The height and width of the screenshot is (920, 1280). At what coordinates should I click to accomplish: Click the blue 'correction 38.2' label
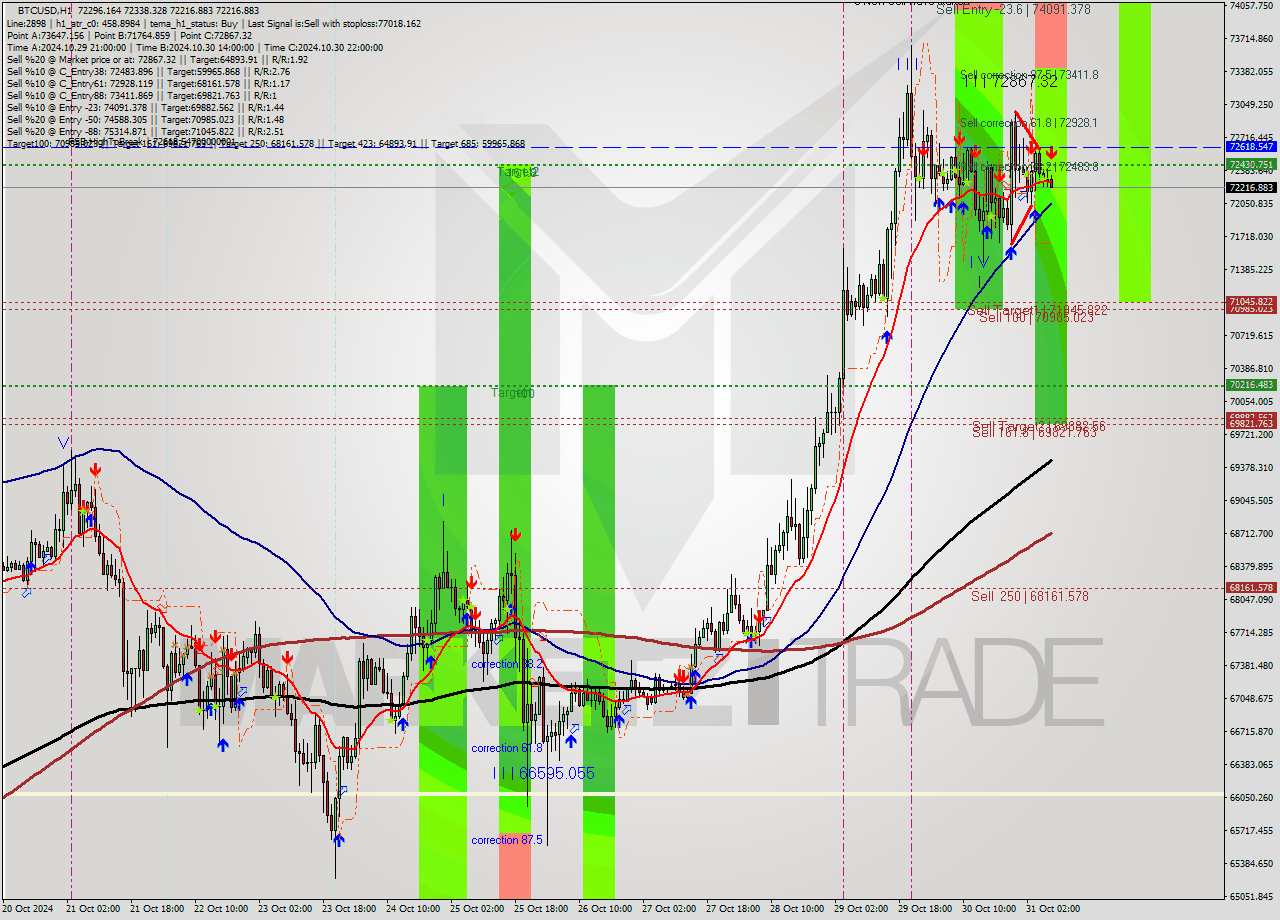click(x=506, y=664)
